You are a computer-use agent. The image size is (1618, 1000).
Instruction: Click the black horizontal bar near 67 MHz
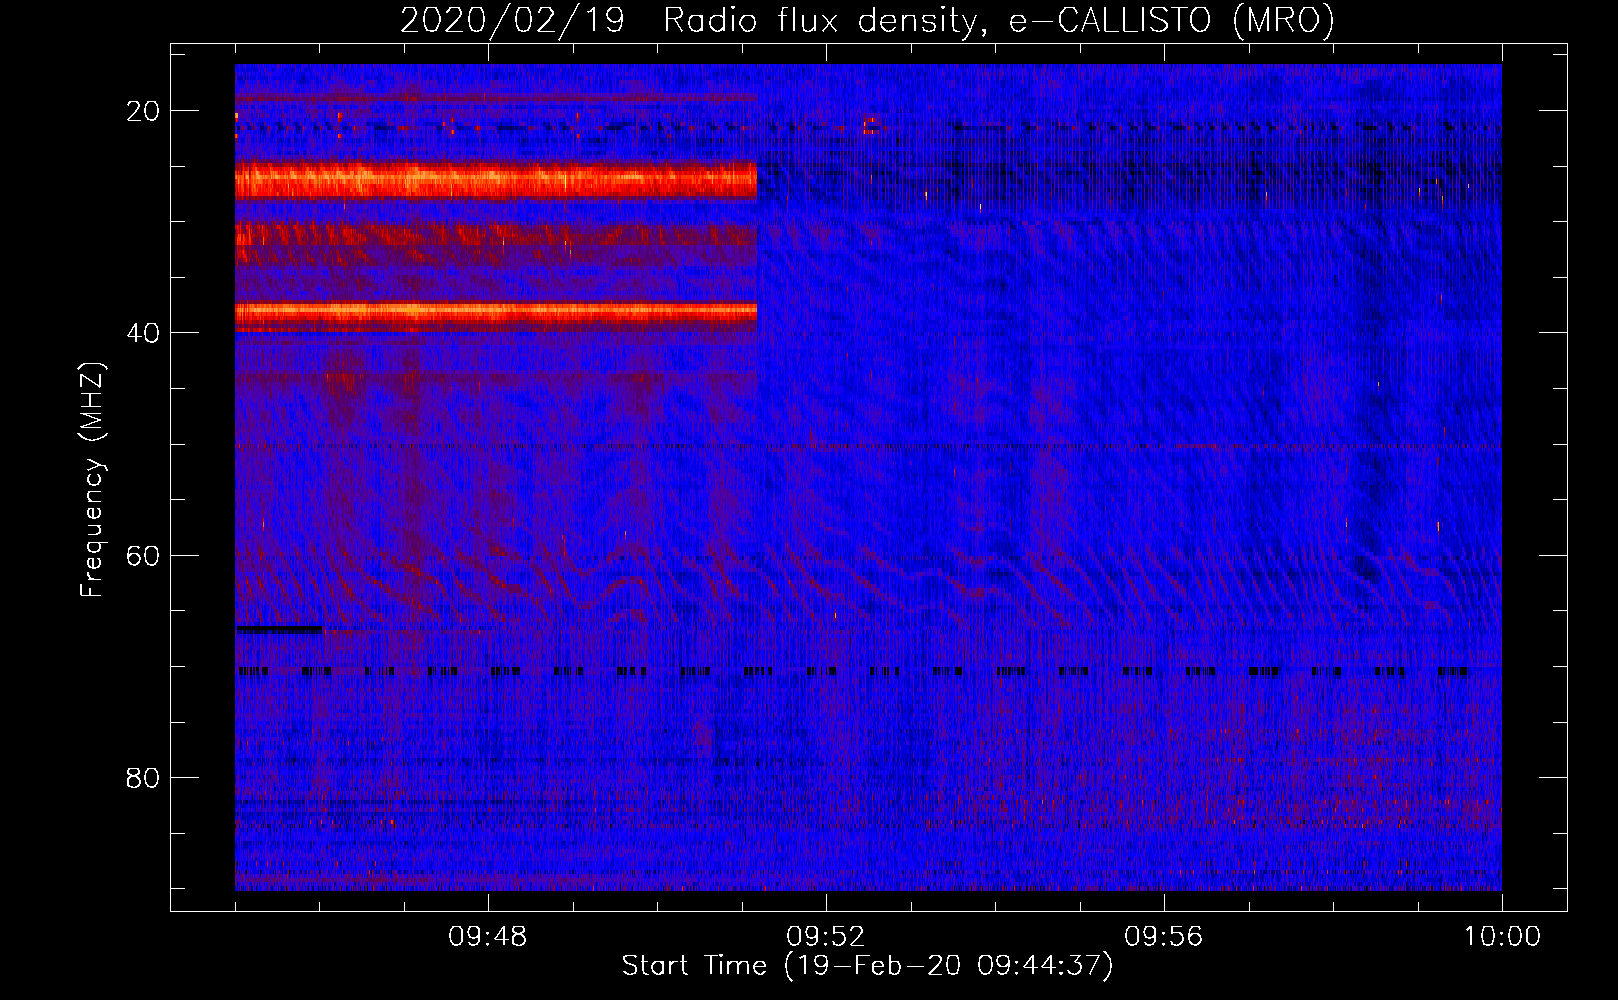(279, 629)
